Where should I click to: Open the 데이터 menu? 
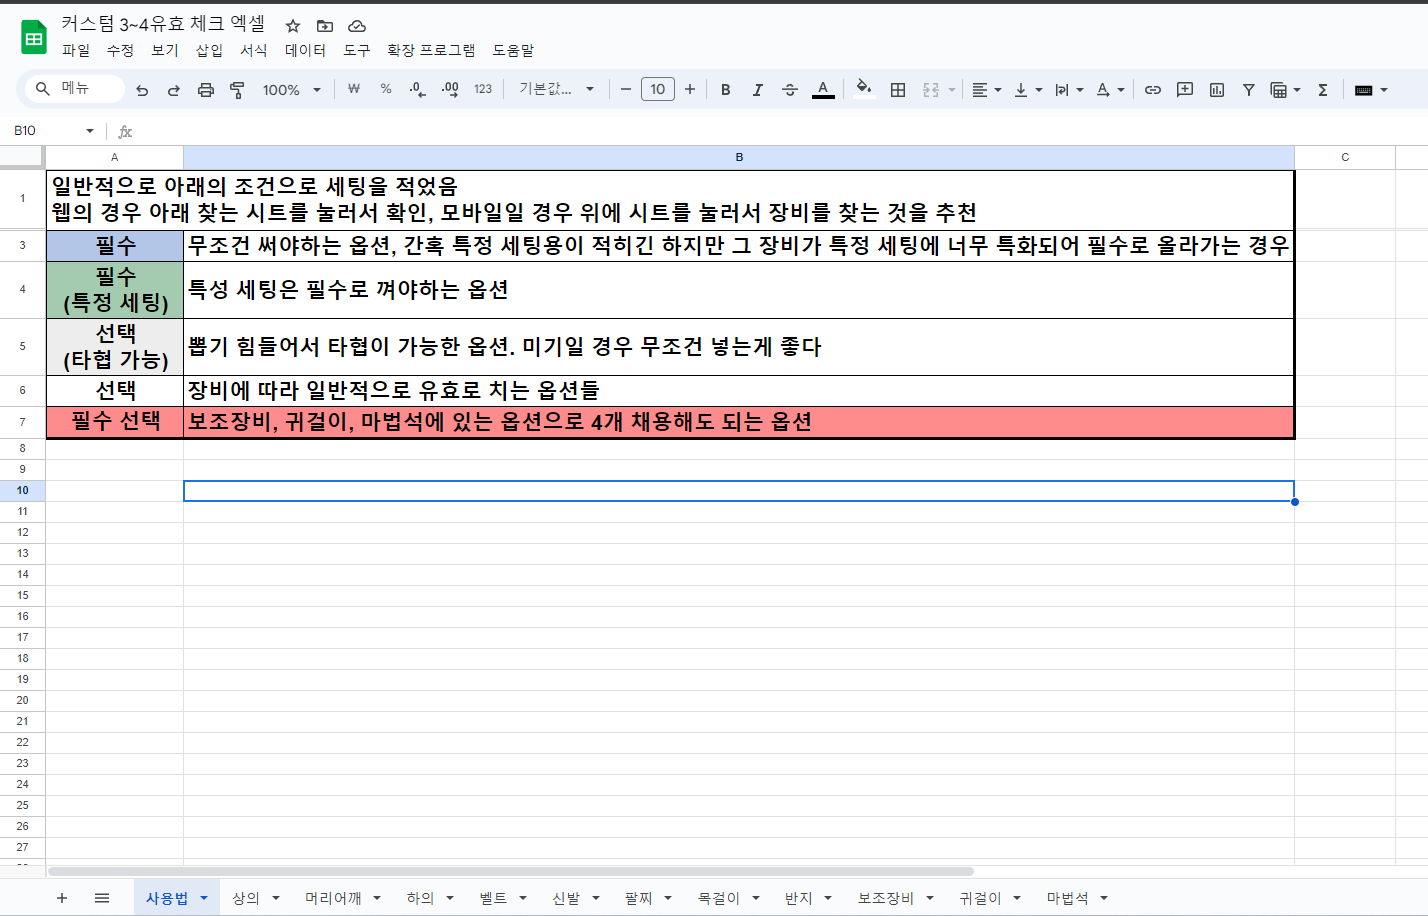[305, 50]
